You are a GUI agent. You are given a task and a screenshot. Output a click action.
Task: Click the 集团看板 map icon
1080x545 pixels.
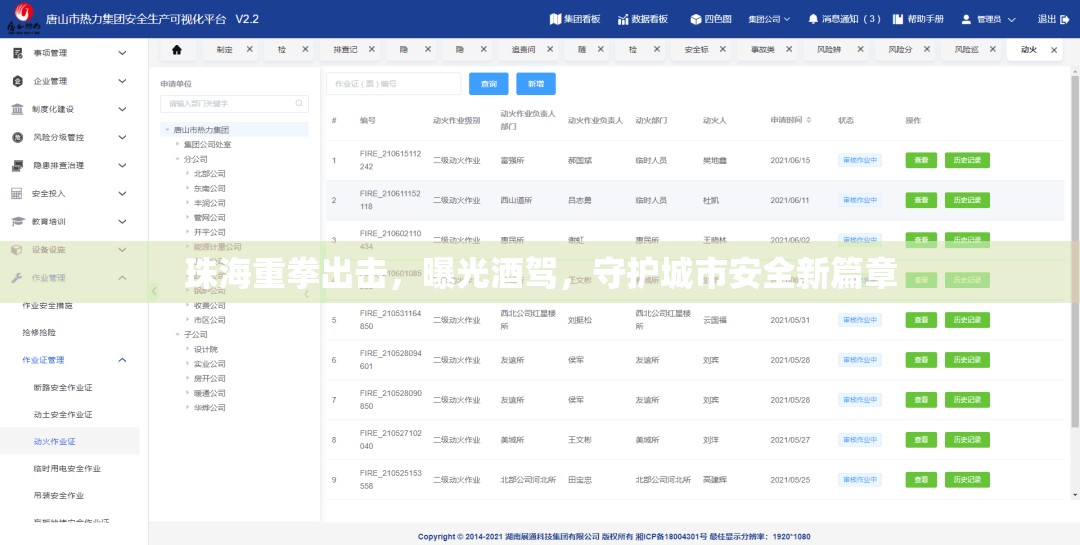[555, 19]
